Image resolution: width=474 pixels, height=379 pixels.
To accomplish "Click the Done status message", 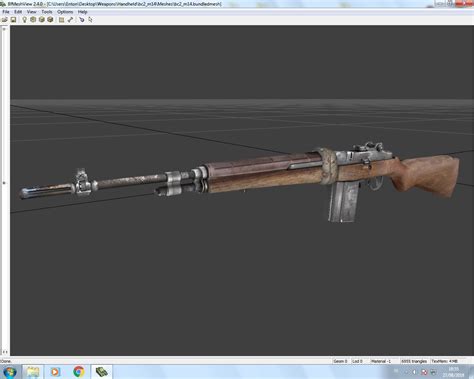I will tap(6, 361).
